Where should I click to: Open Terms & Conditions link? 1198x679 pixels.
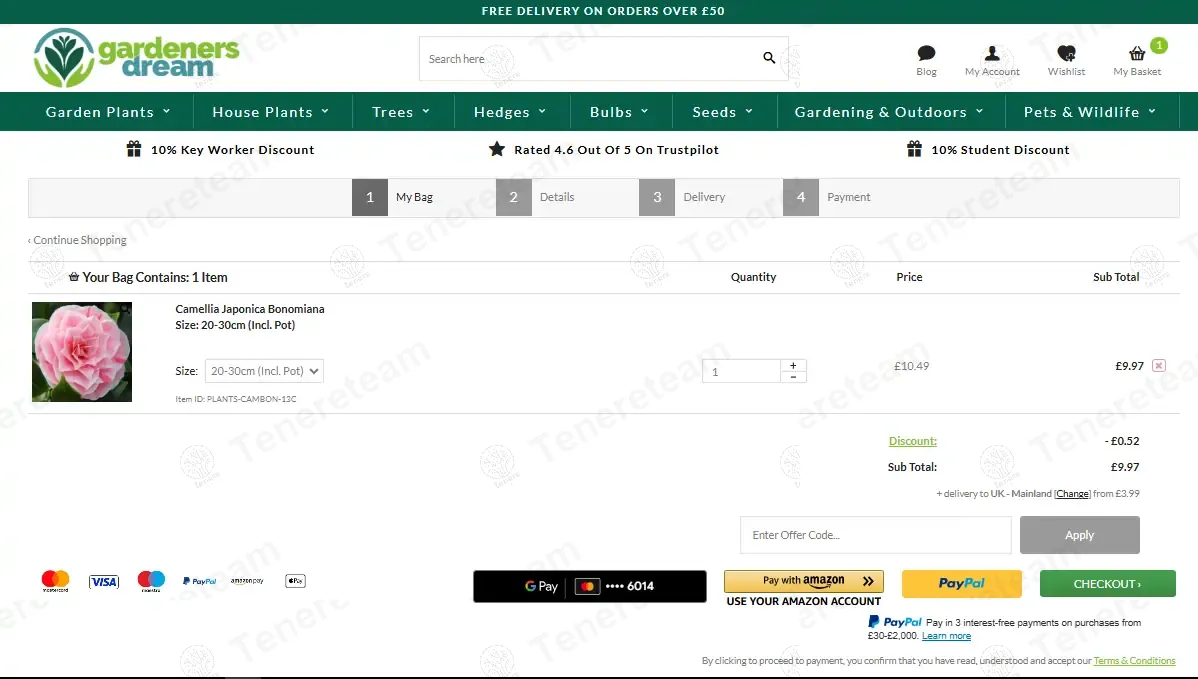1135,661
